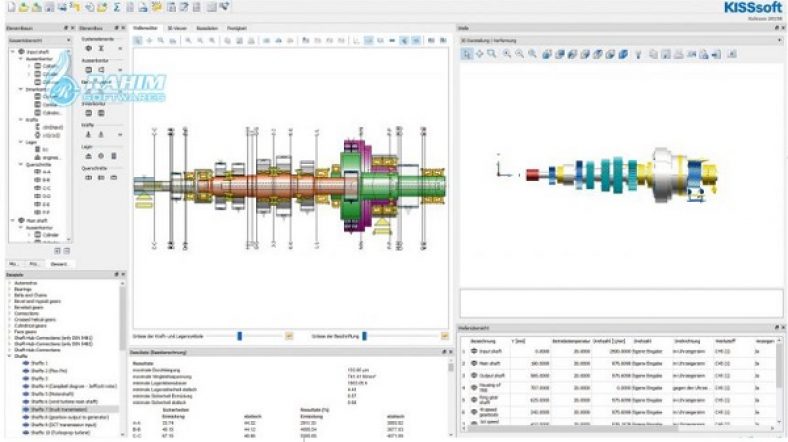
Task: Switch to the 3D-Viewer tab
Action: 177,28
